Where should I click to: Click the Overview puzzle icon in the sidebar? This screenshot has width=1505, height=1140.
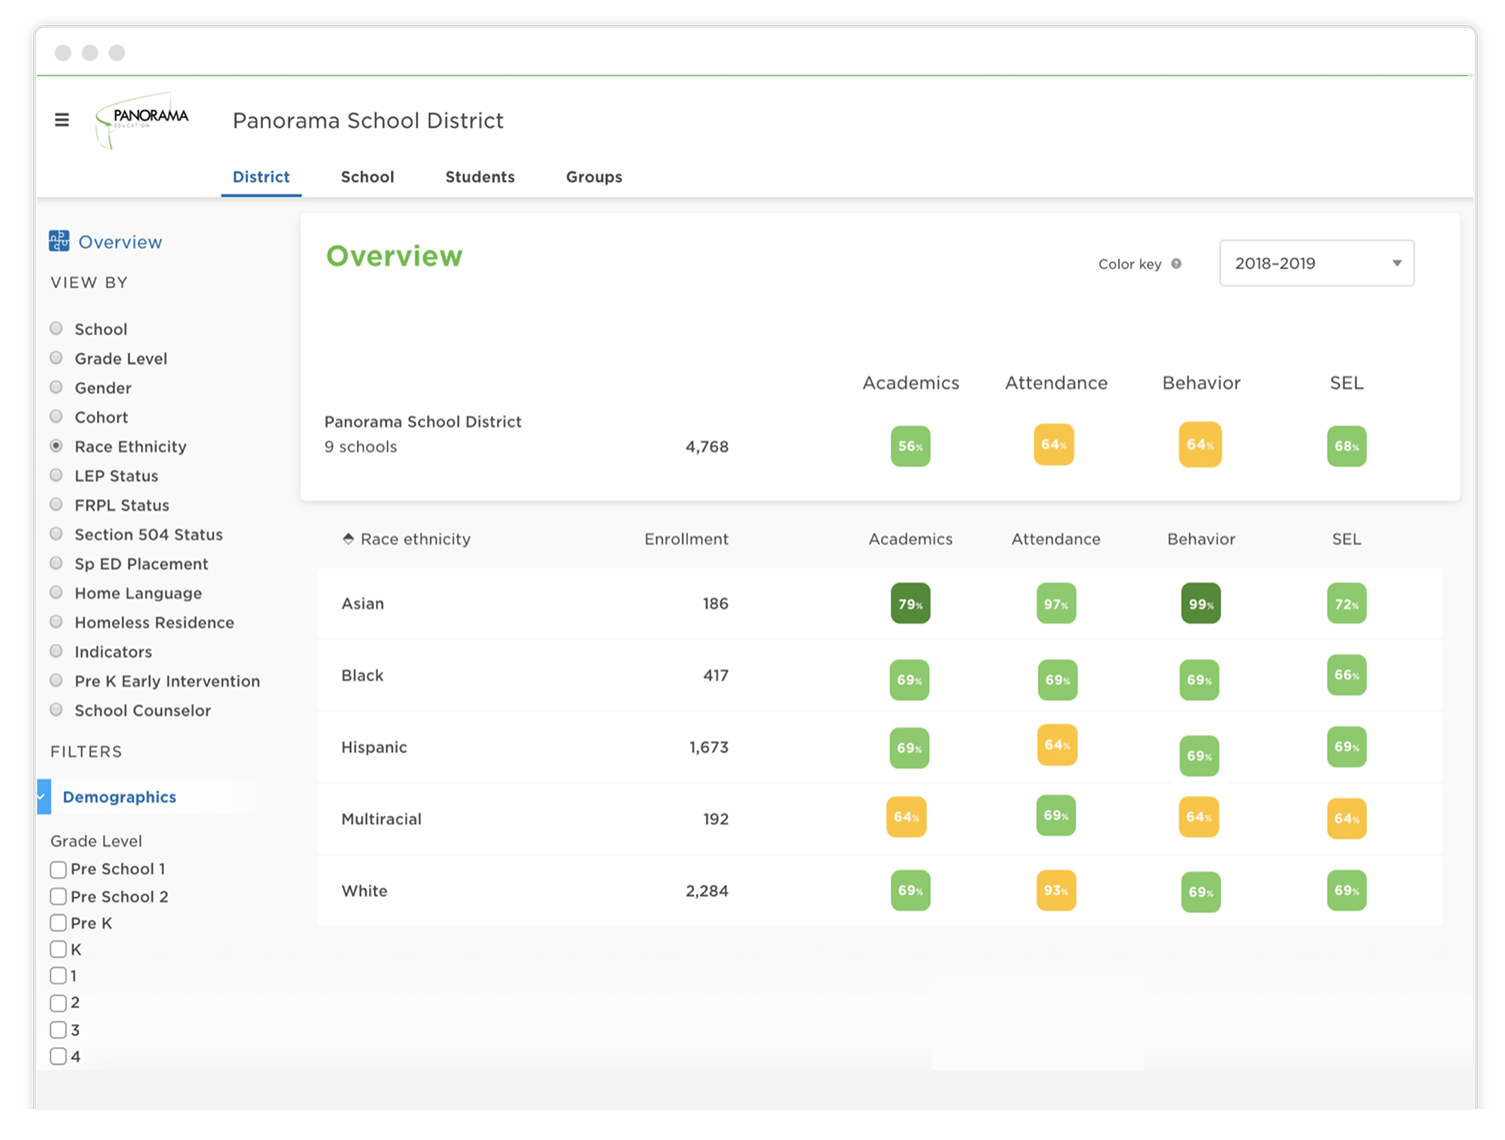58,240
